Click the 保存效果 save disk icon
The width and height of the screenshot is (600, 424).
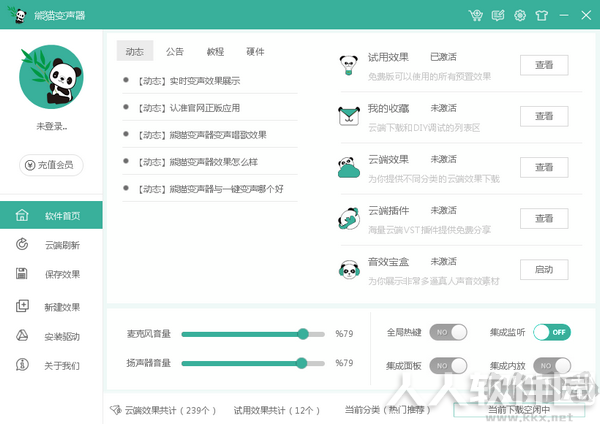[x=22, y=274]
